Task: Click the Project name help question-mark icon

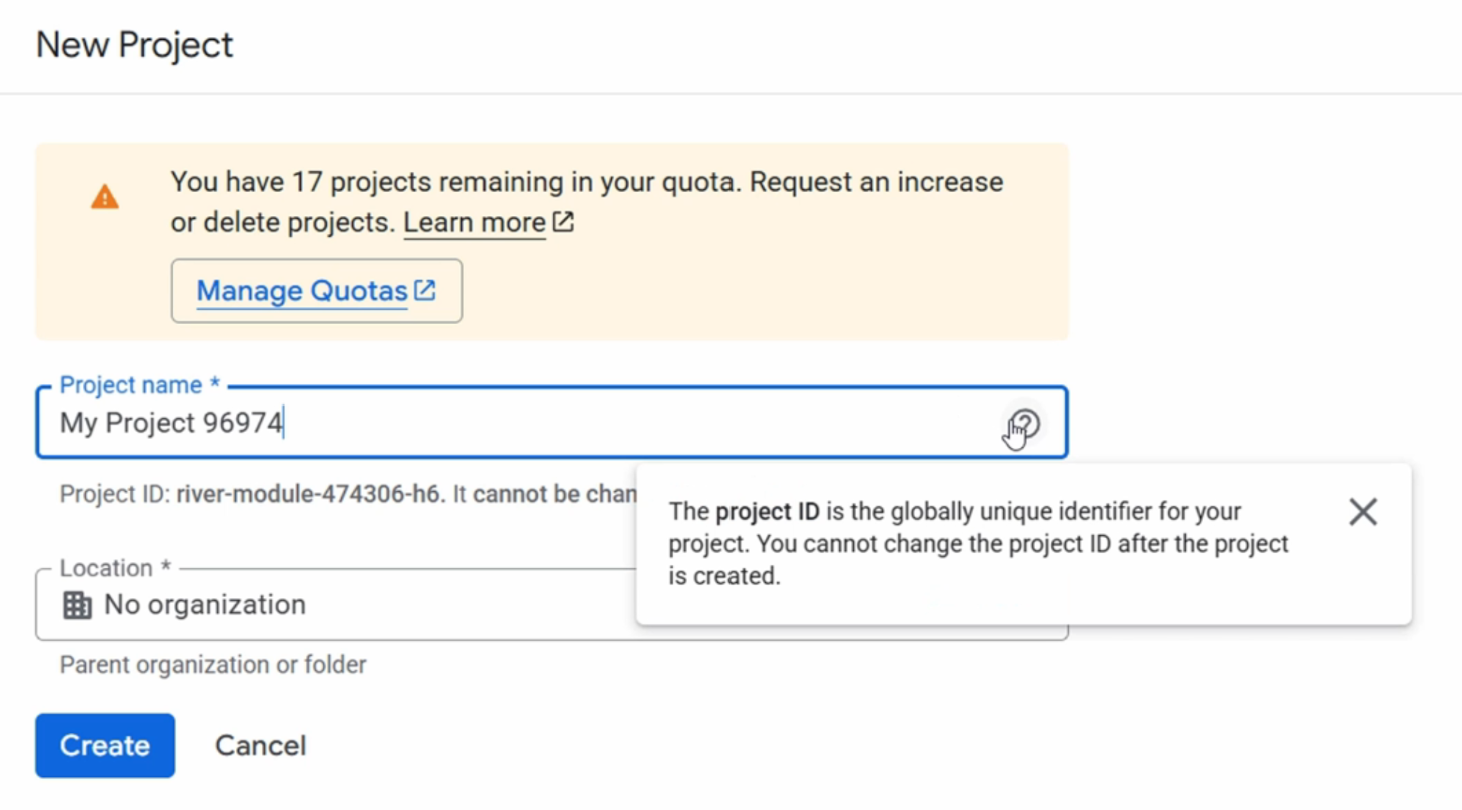Action: click(1025, 424)
